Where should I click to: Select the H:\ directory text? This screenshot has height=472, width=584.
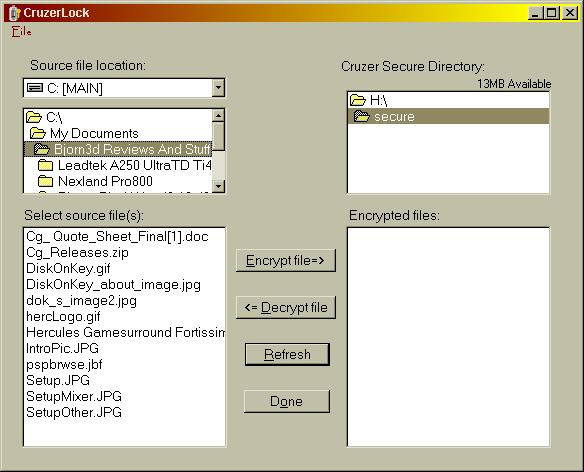(378, 100)
